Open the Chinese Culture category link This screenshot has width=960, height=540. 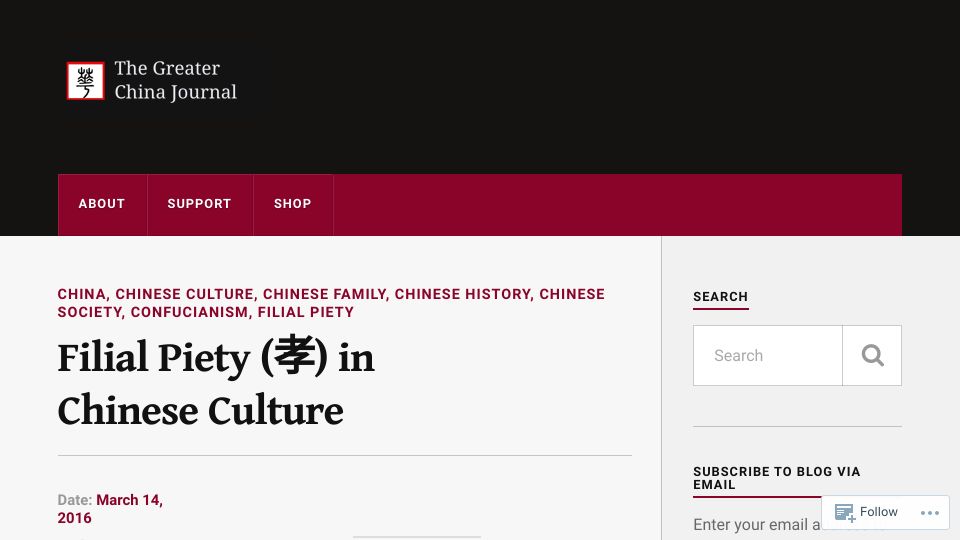click(x=184, y=294)
